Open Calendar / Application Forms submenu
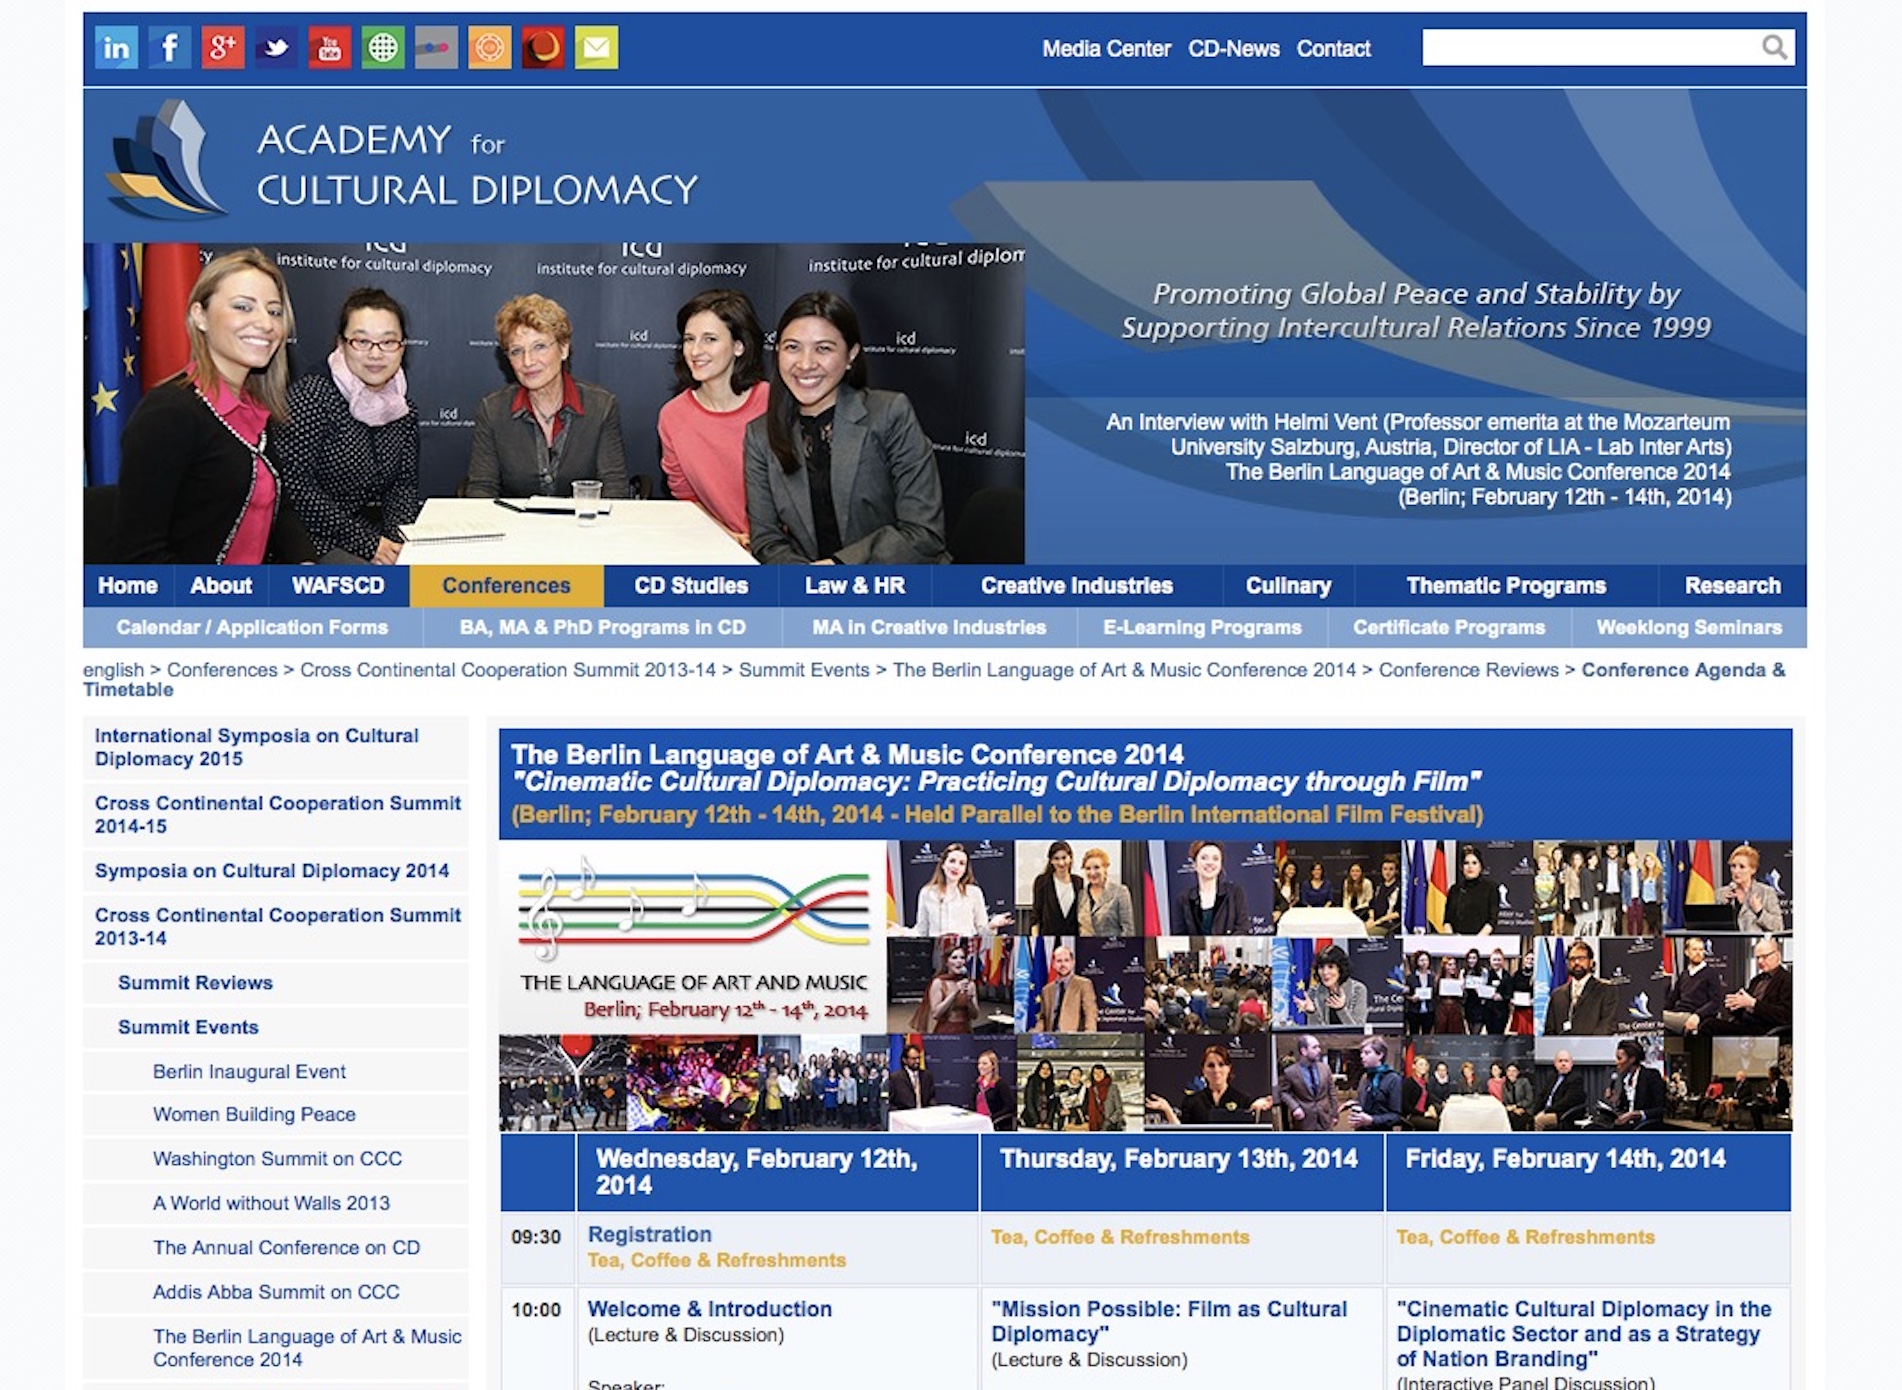The image size is (1902, 1390). [252, 628]
